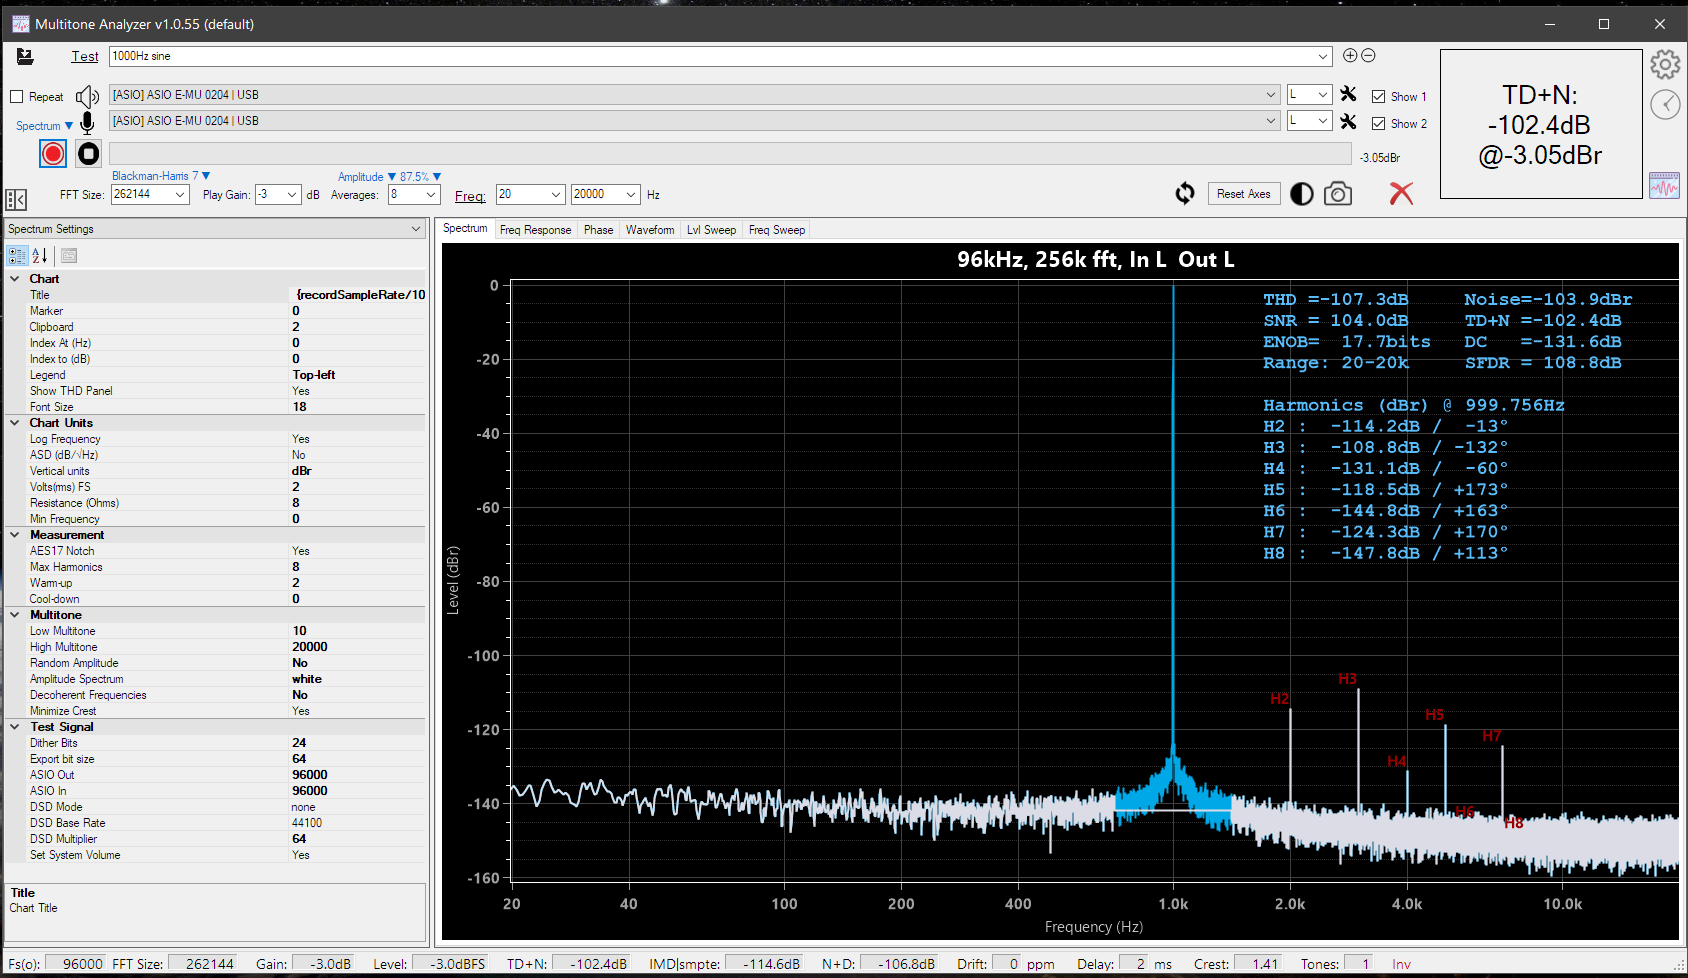Click the load test configuration icon
Image resolution: width=1688 pixels, height=978 pixels.
25,57
